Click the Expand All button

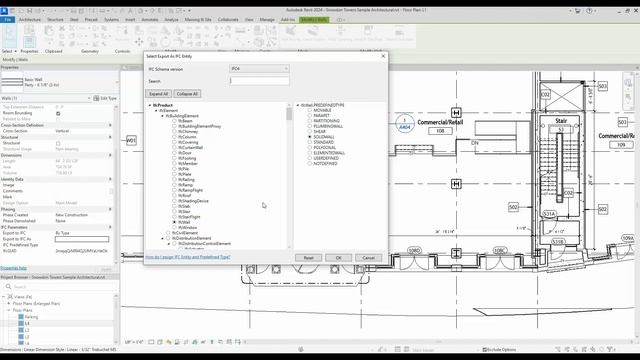click(158, 94)
